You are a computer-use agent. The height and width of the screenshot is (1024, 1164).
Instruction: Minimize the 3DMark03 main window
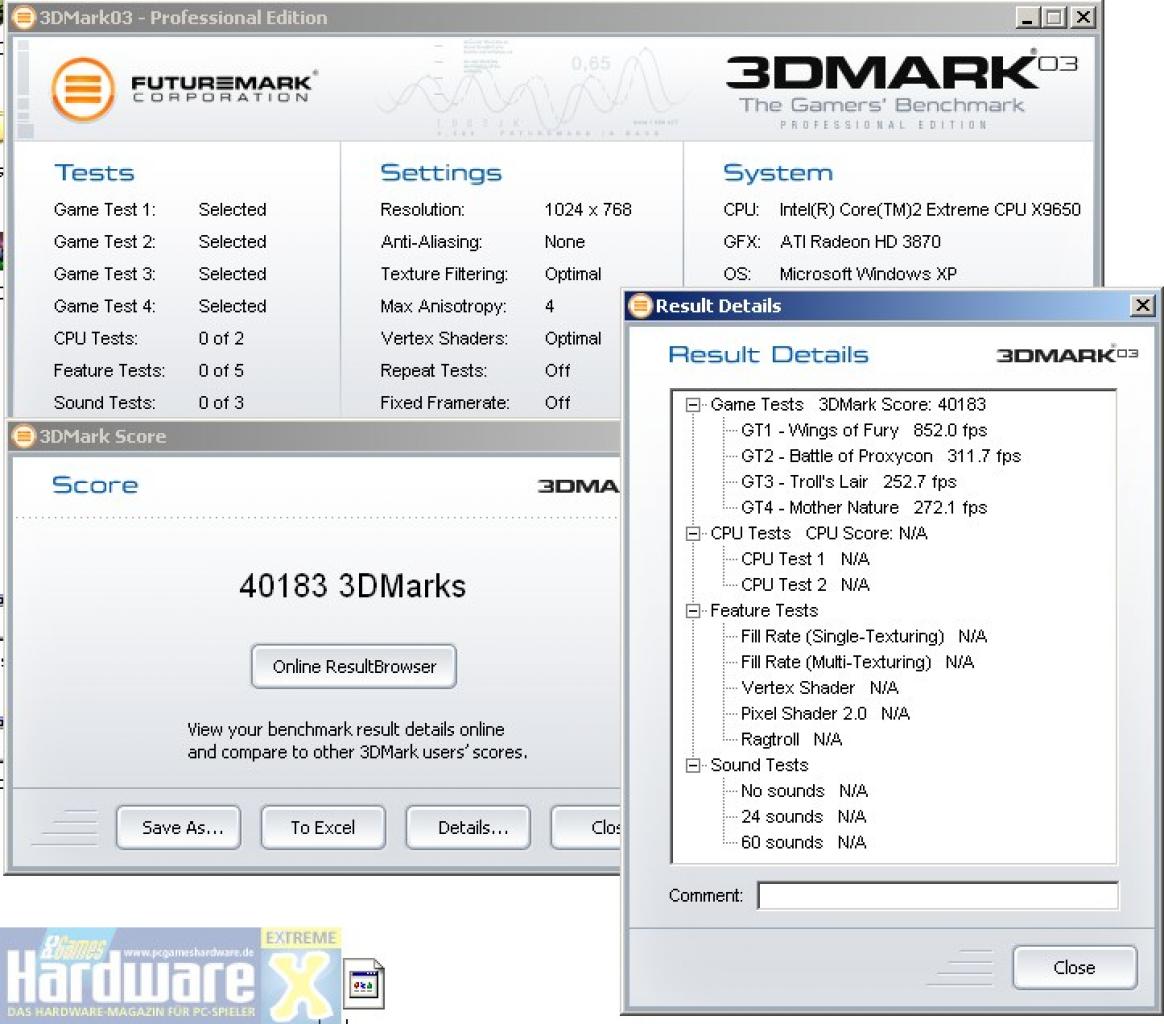coord(1027,17)
